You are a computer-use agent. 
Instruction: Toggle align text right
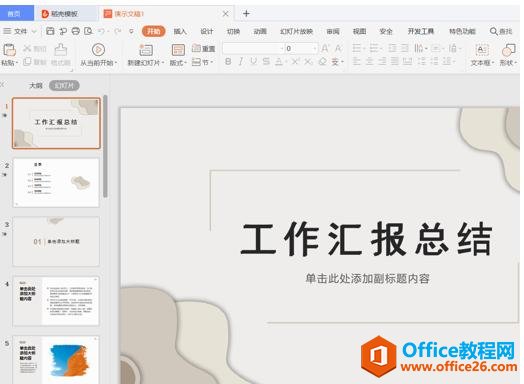click(x=382, y=61)
